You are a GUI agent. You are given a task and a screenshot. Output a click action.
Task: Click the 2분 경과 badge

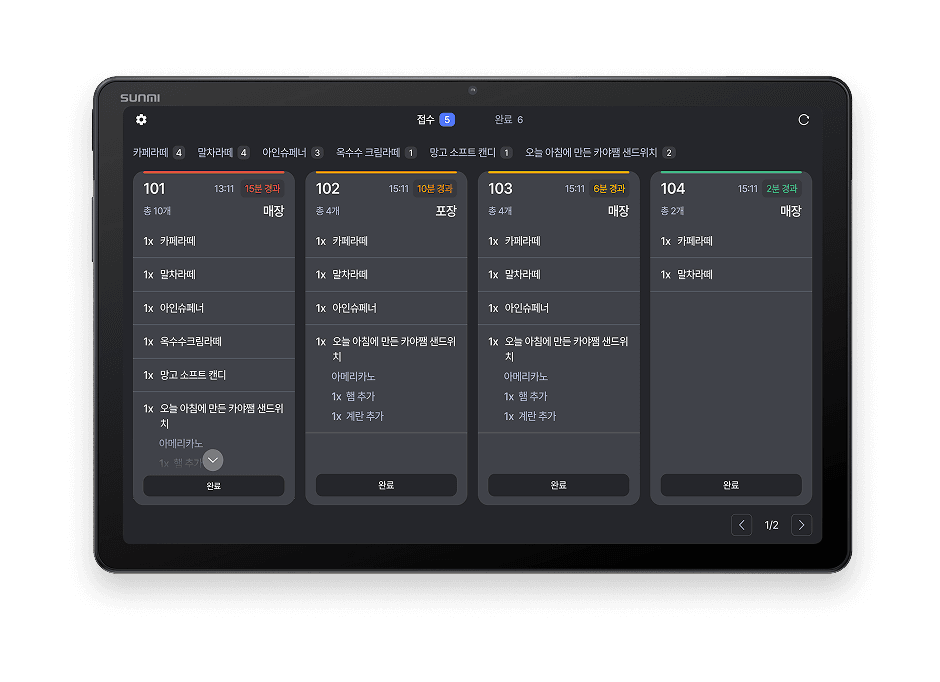pyautogui.click(x=782, y=189)
